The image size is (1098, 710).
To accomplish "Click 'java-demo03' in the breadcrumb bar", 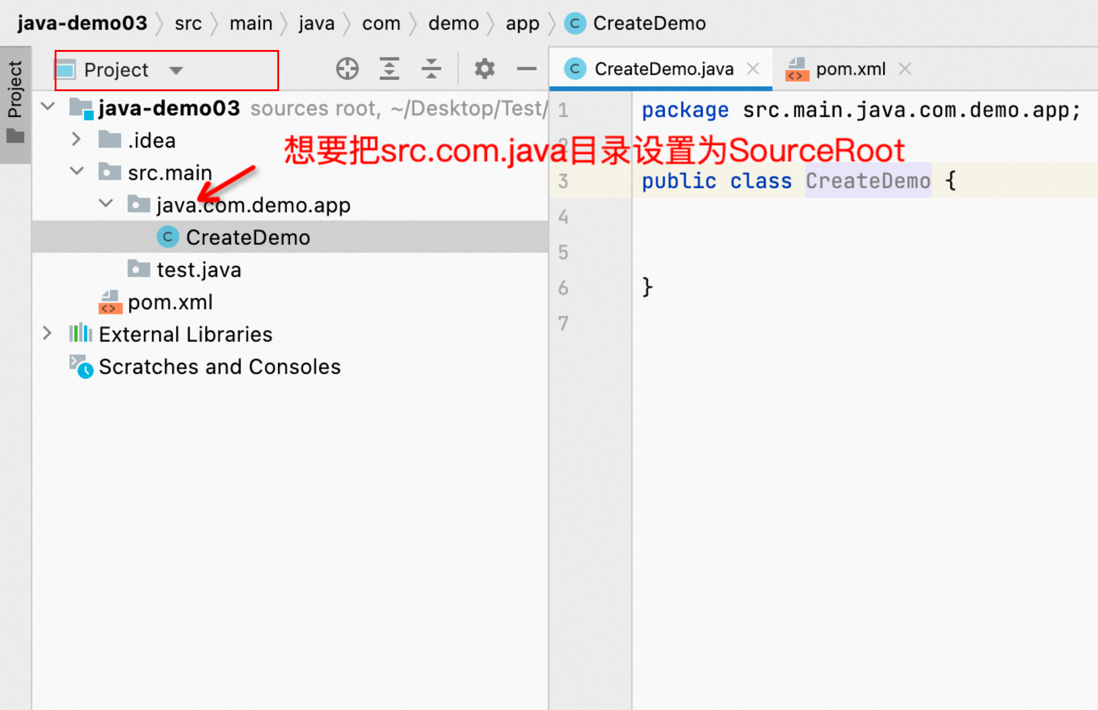I will click(x=82, y=22).
